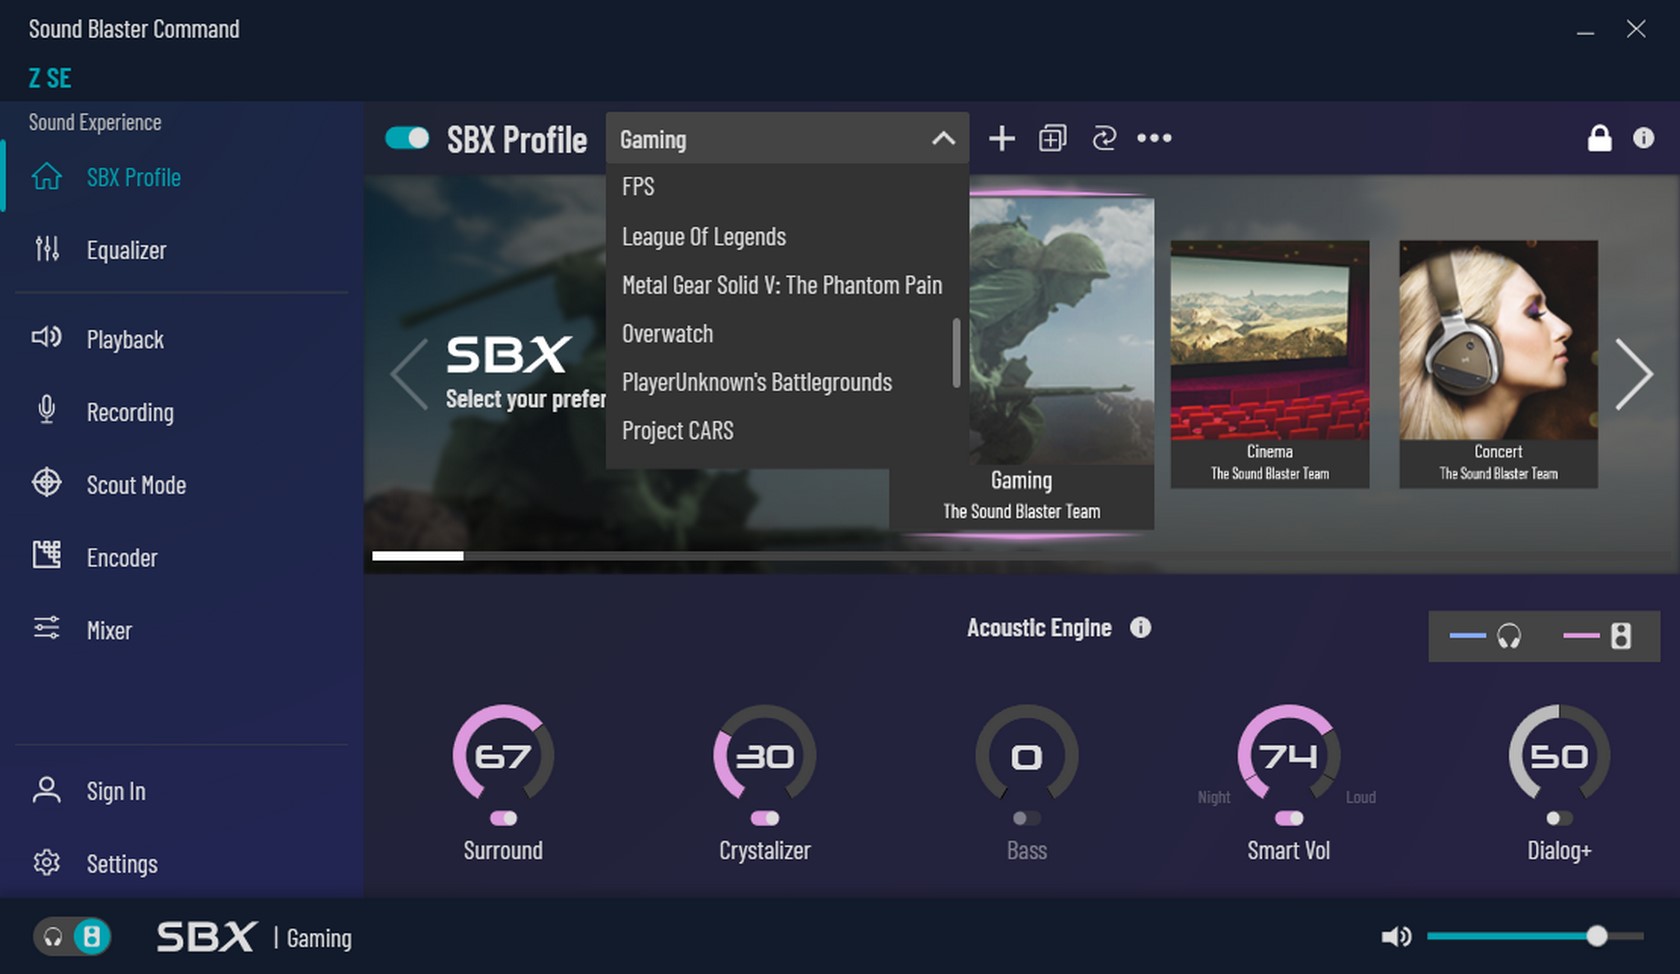
Task: Enable the Bass switch
Action: tap(1026, 818)
